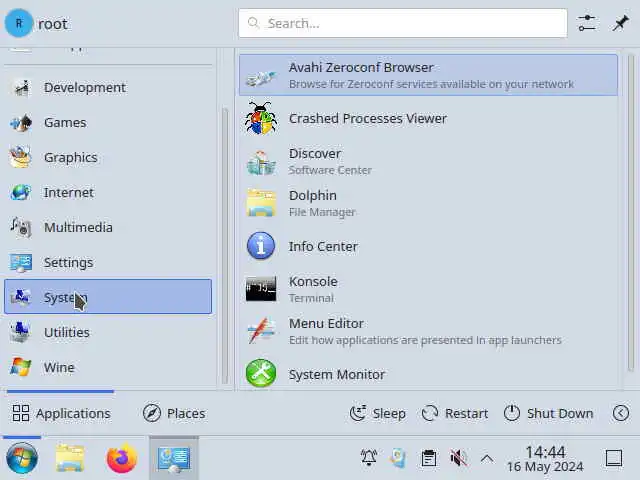Click the categories list scrollbar
This screenshot has height=480, width=640.
(x=225, y=246)
